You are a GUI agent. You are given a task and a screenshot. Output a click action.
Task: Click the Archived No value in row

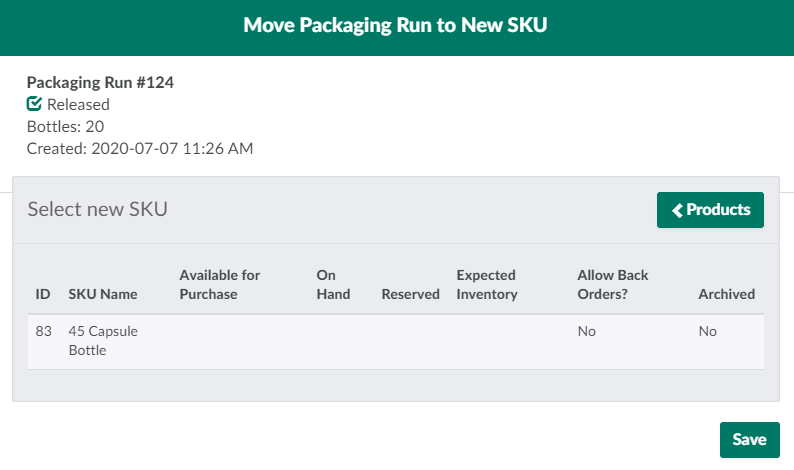707,331
